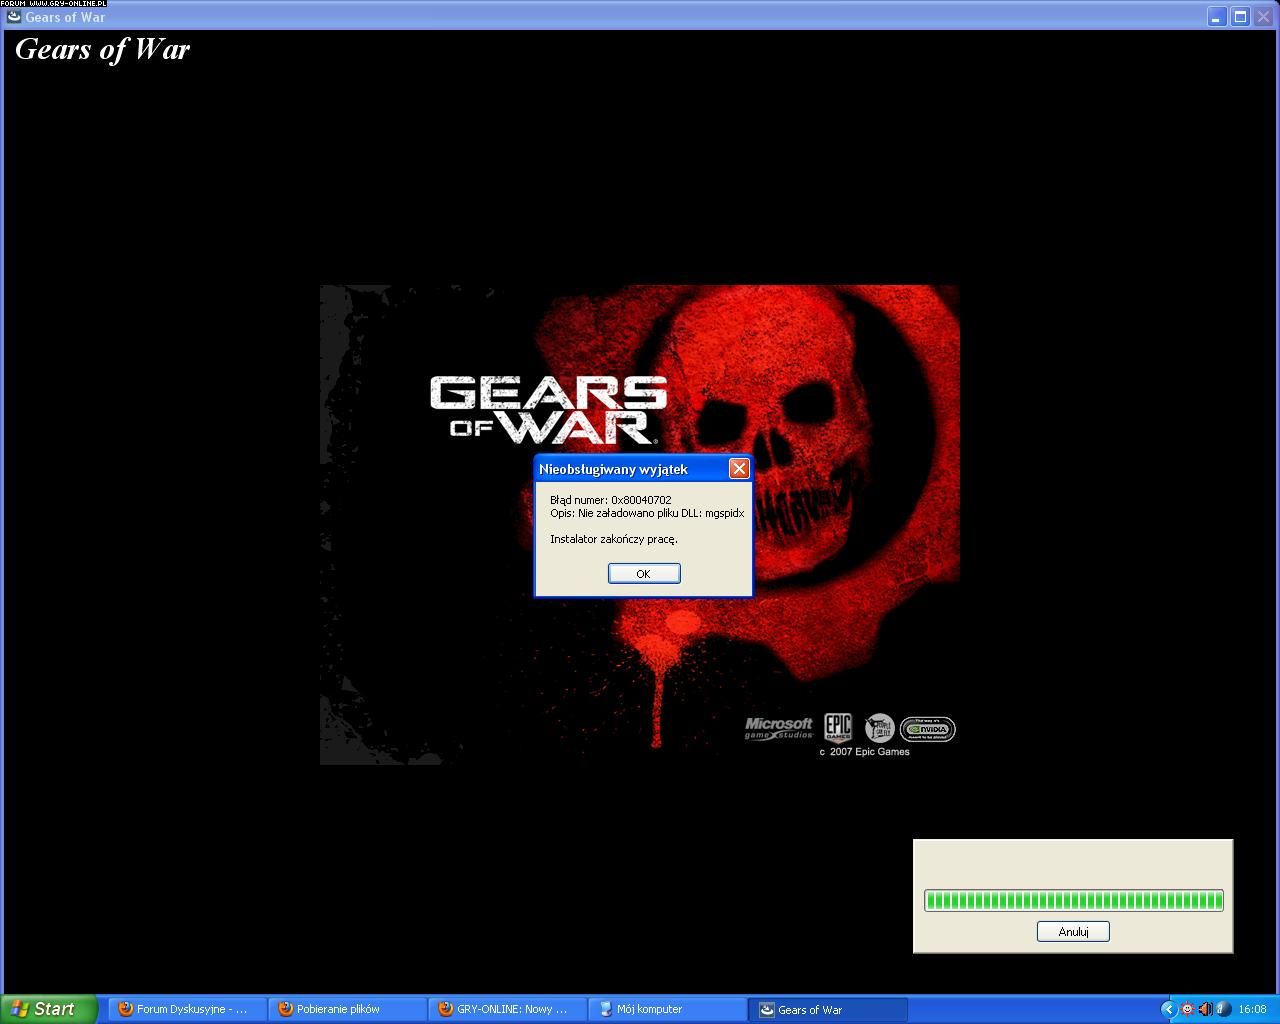Open Mój komputer from the taskbar
This screenshot has height=1024, width=1280.
click(667, 1009)
